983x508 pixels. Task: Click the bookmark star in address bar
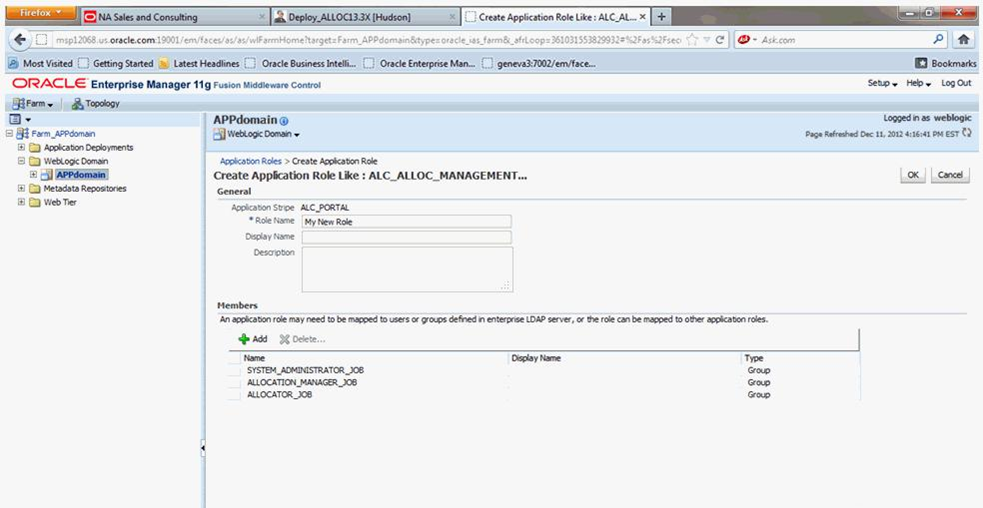point(692,40)
